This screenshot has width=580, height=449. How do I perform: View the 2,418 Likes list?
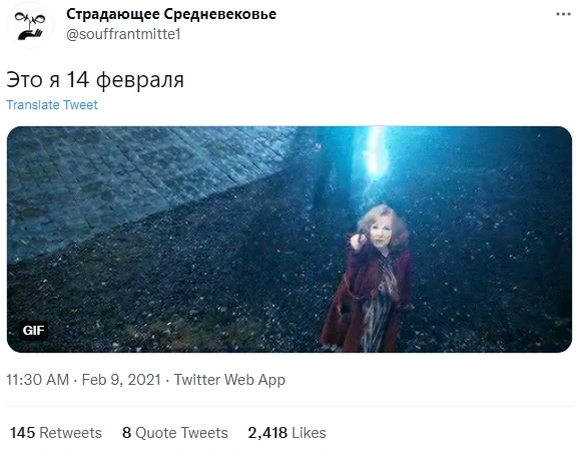coord(287,433)
